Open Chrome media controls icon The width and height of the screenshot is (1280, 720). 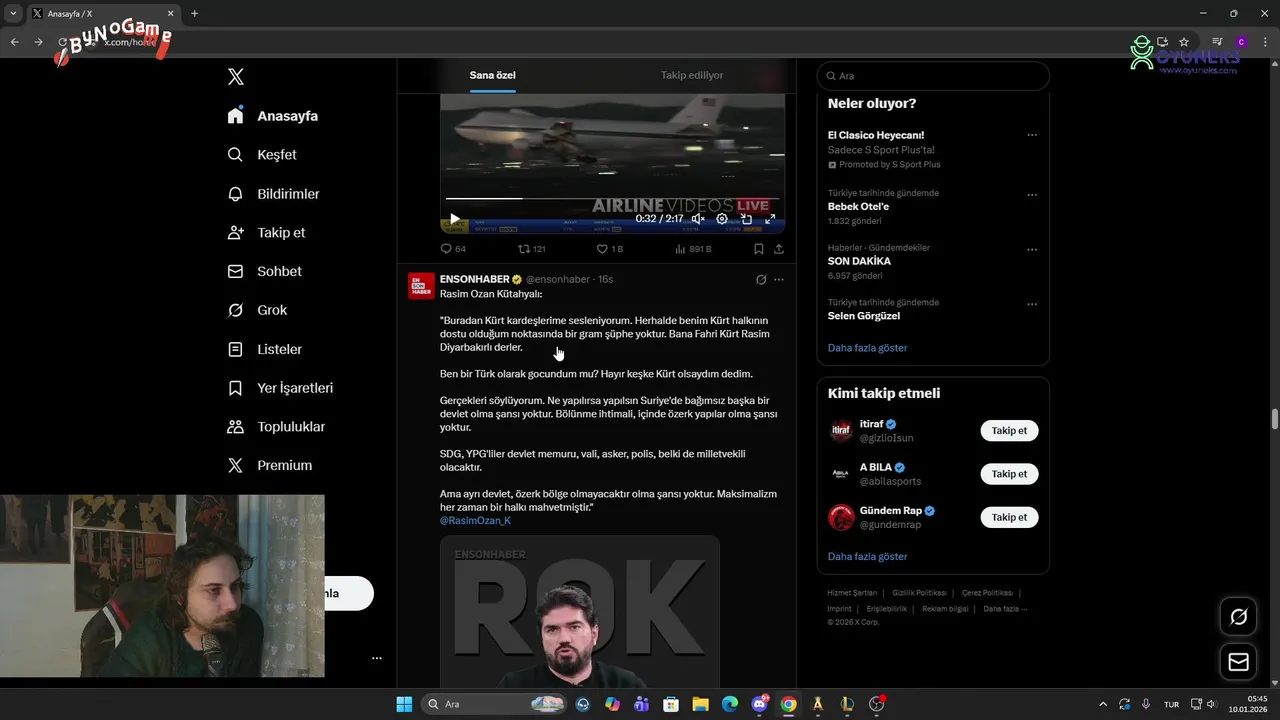pyautogui.click(x=1217, y=42)
